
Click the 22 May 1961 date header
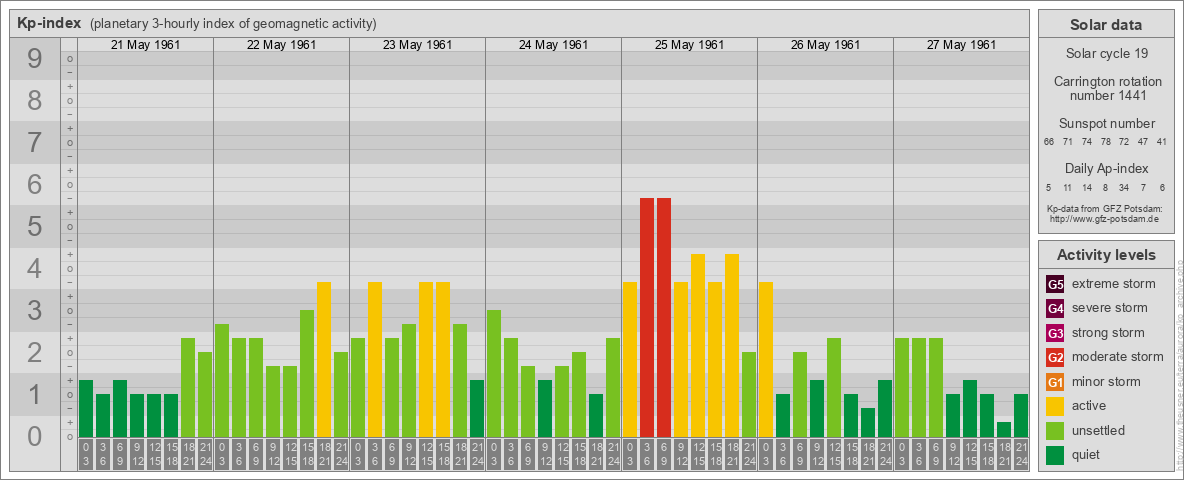pyautogui.click(x=282, y=45)
